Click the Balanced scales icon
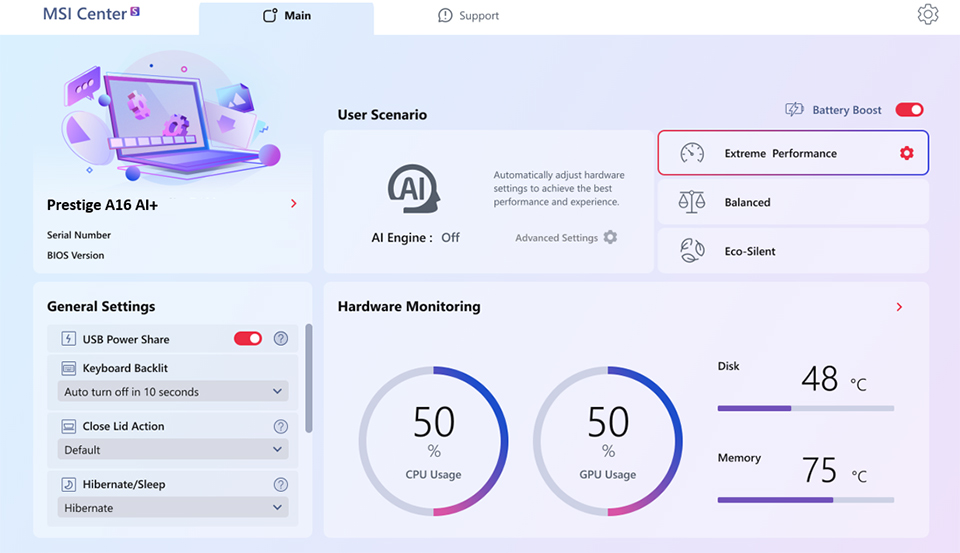This screenshot has height=553, width=960. tap(692, 202)
